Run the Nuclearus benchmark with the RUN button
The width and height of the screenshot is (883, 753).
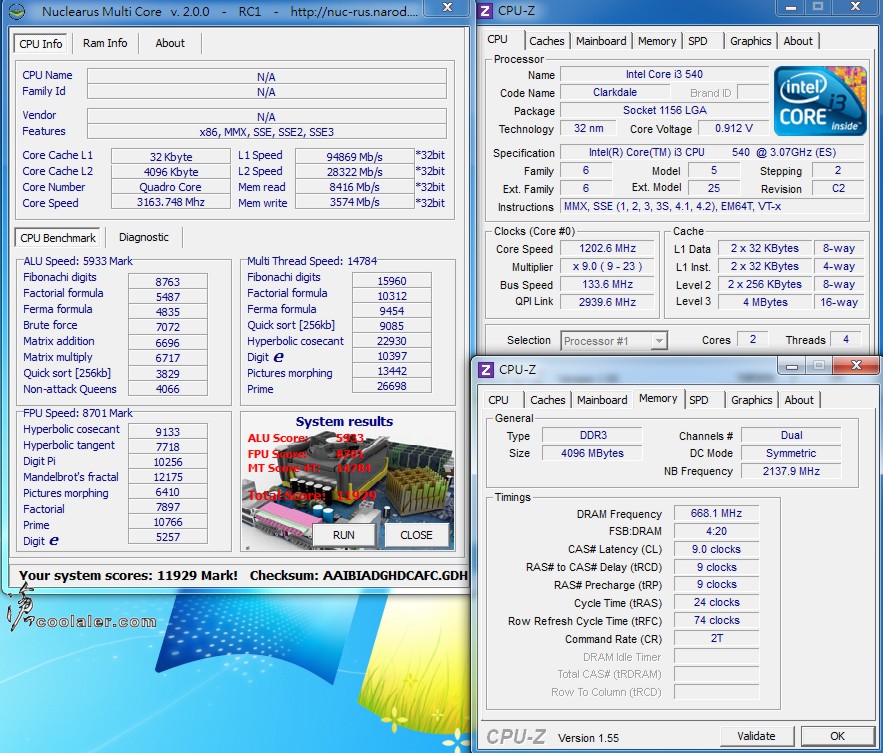point(344,535)
